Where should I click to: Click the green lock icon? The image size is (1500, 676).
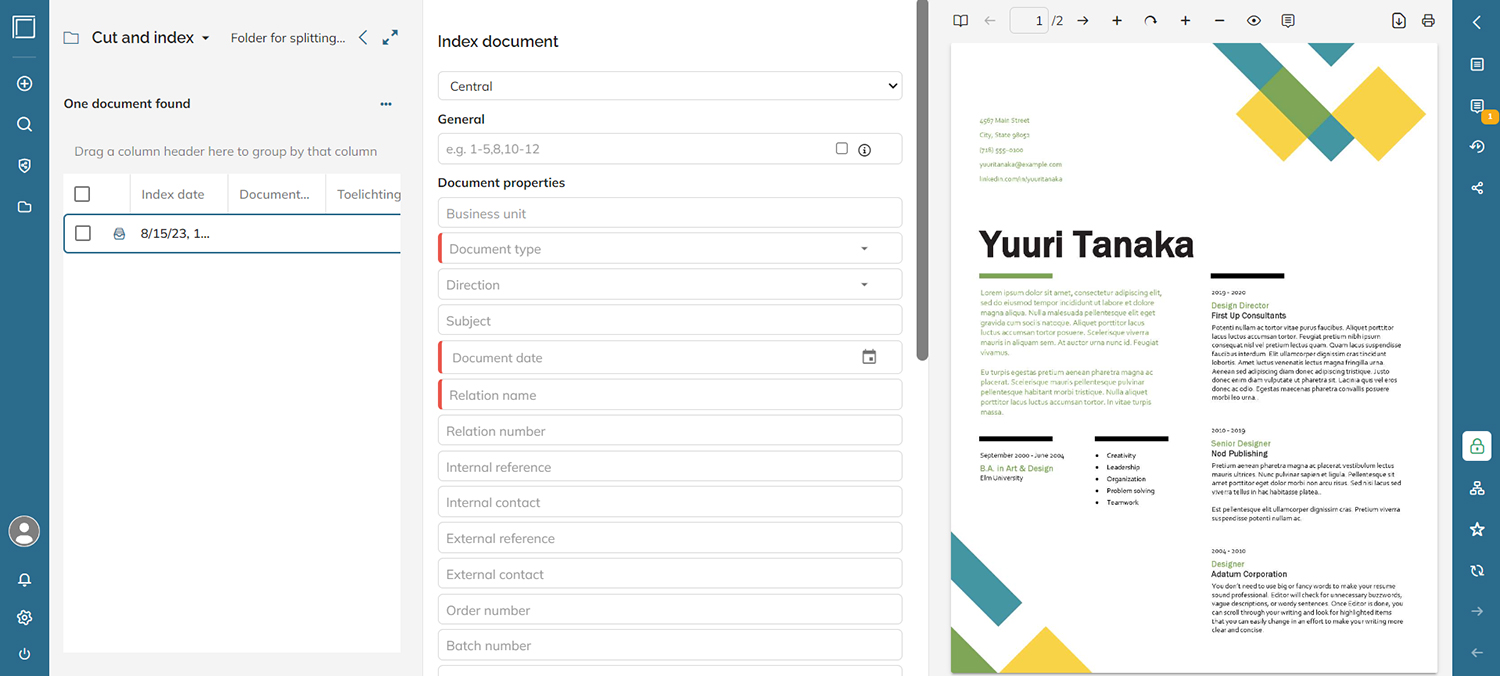point(1477,446)
